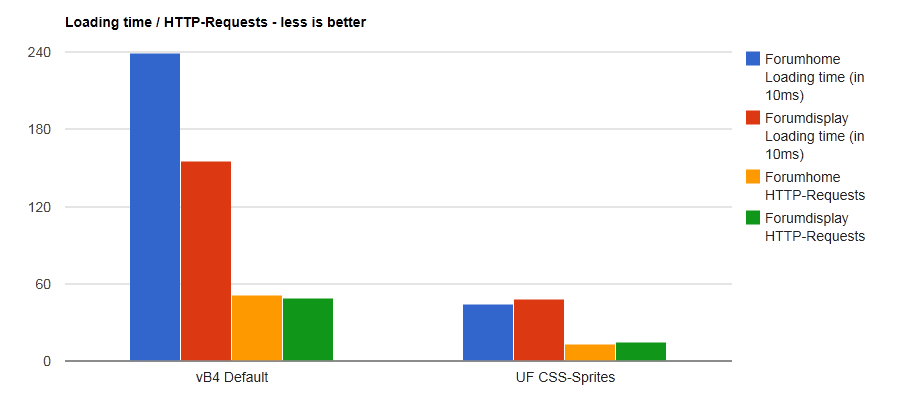Click the orange Forumhome HTTP-Requests legend swatch
The width and height of the screenshot is (900, 400).
click(753, 177)
